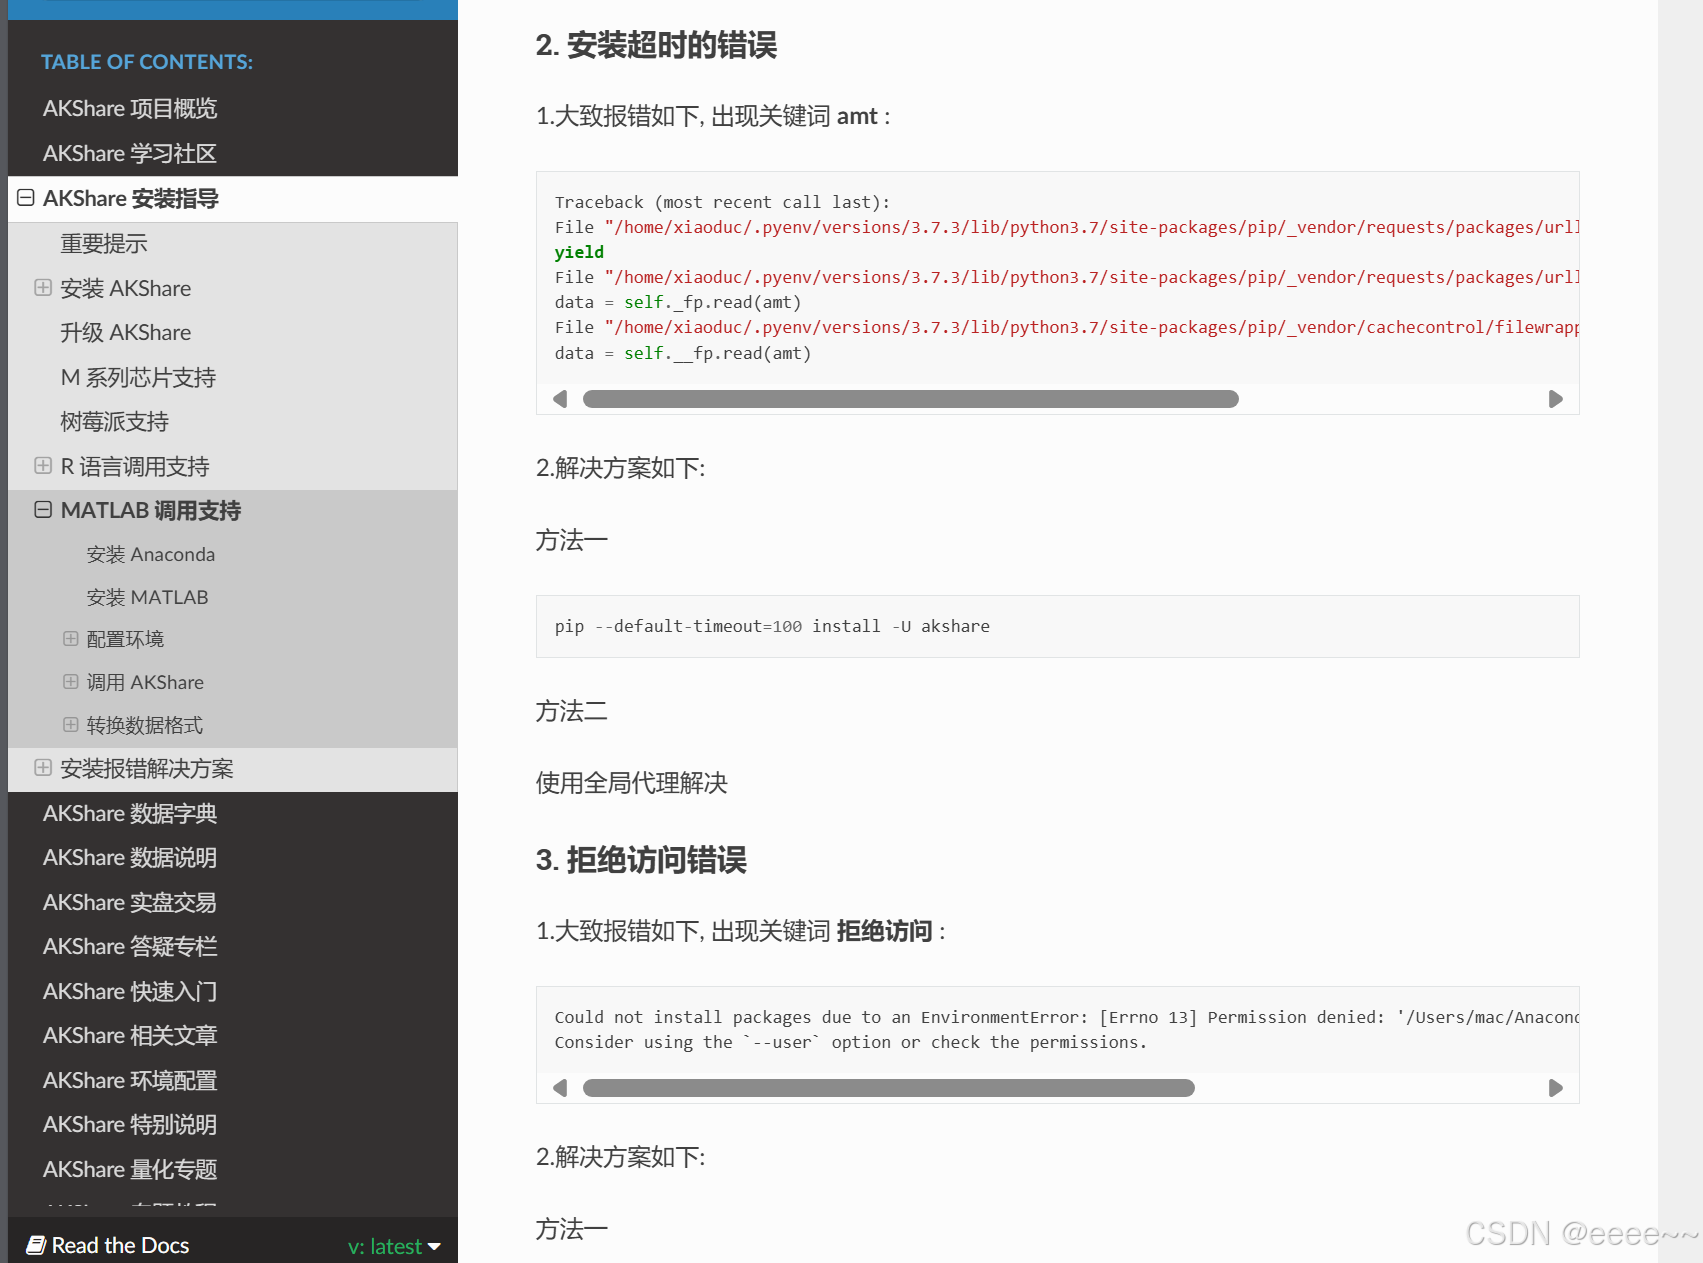Click the traceback horizontal scrollbar thumb
Image resolution: width=1703 pixels, height=1263 pixels.
click(910, 399)
